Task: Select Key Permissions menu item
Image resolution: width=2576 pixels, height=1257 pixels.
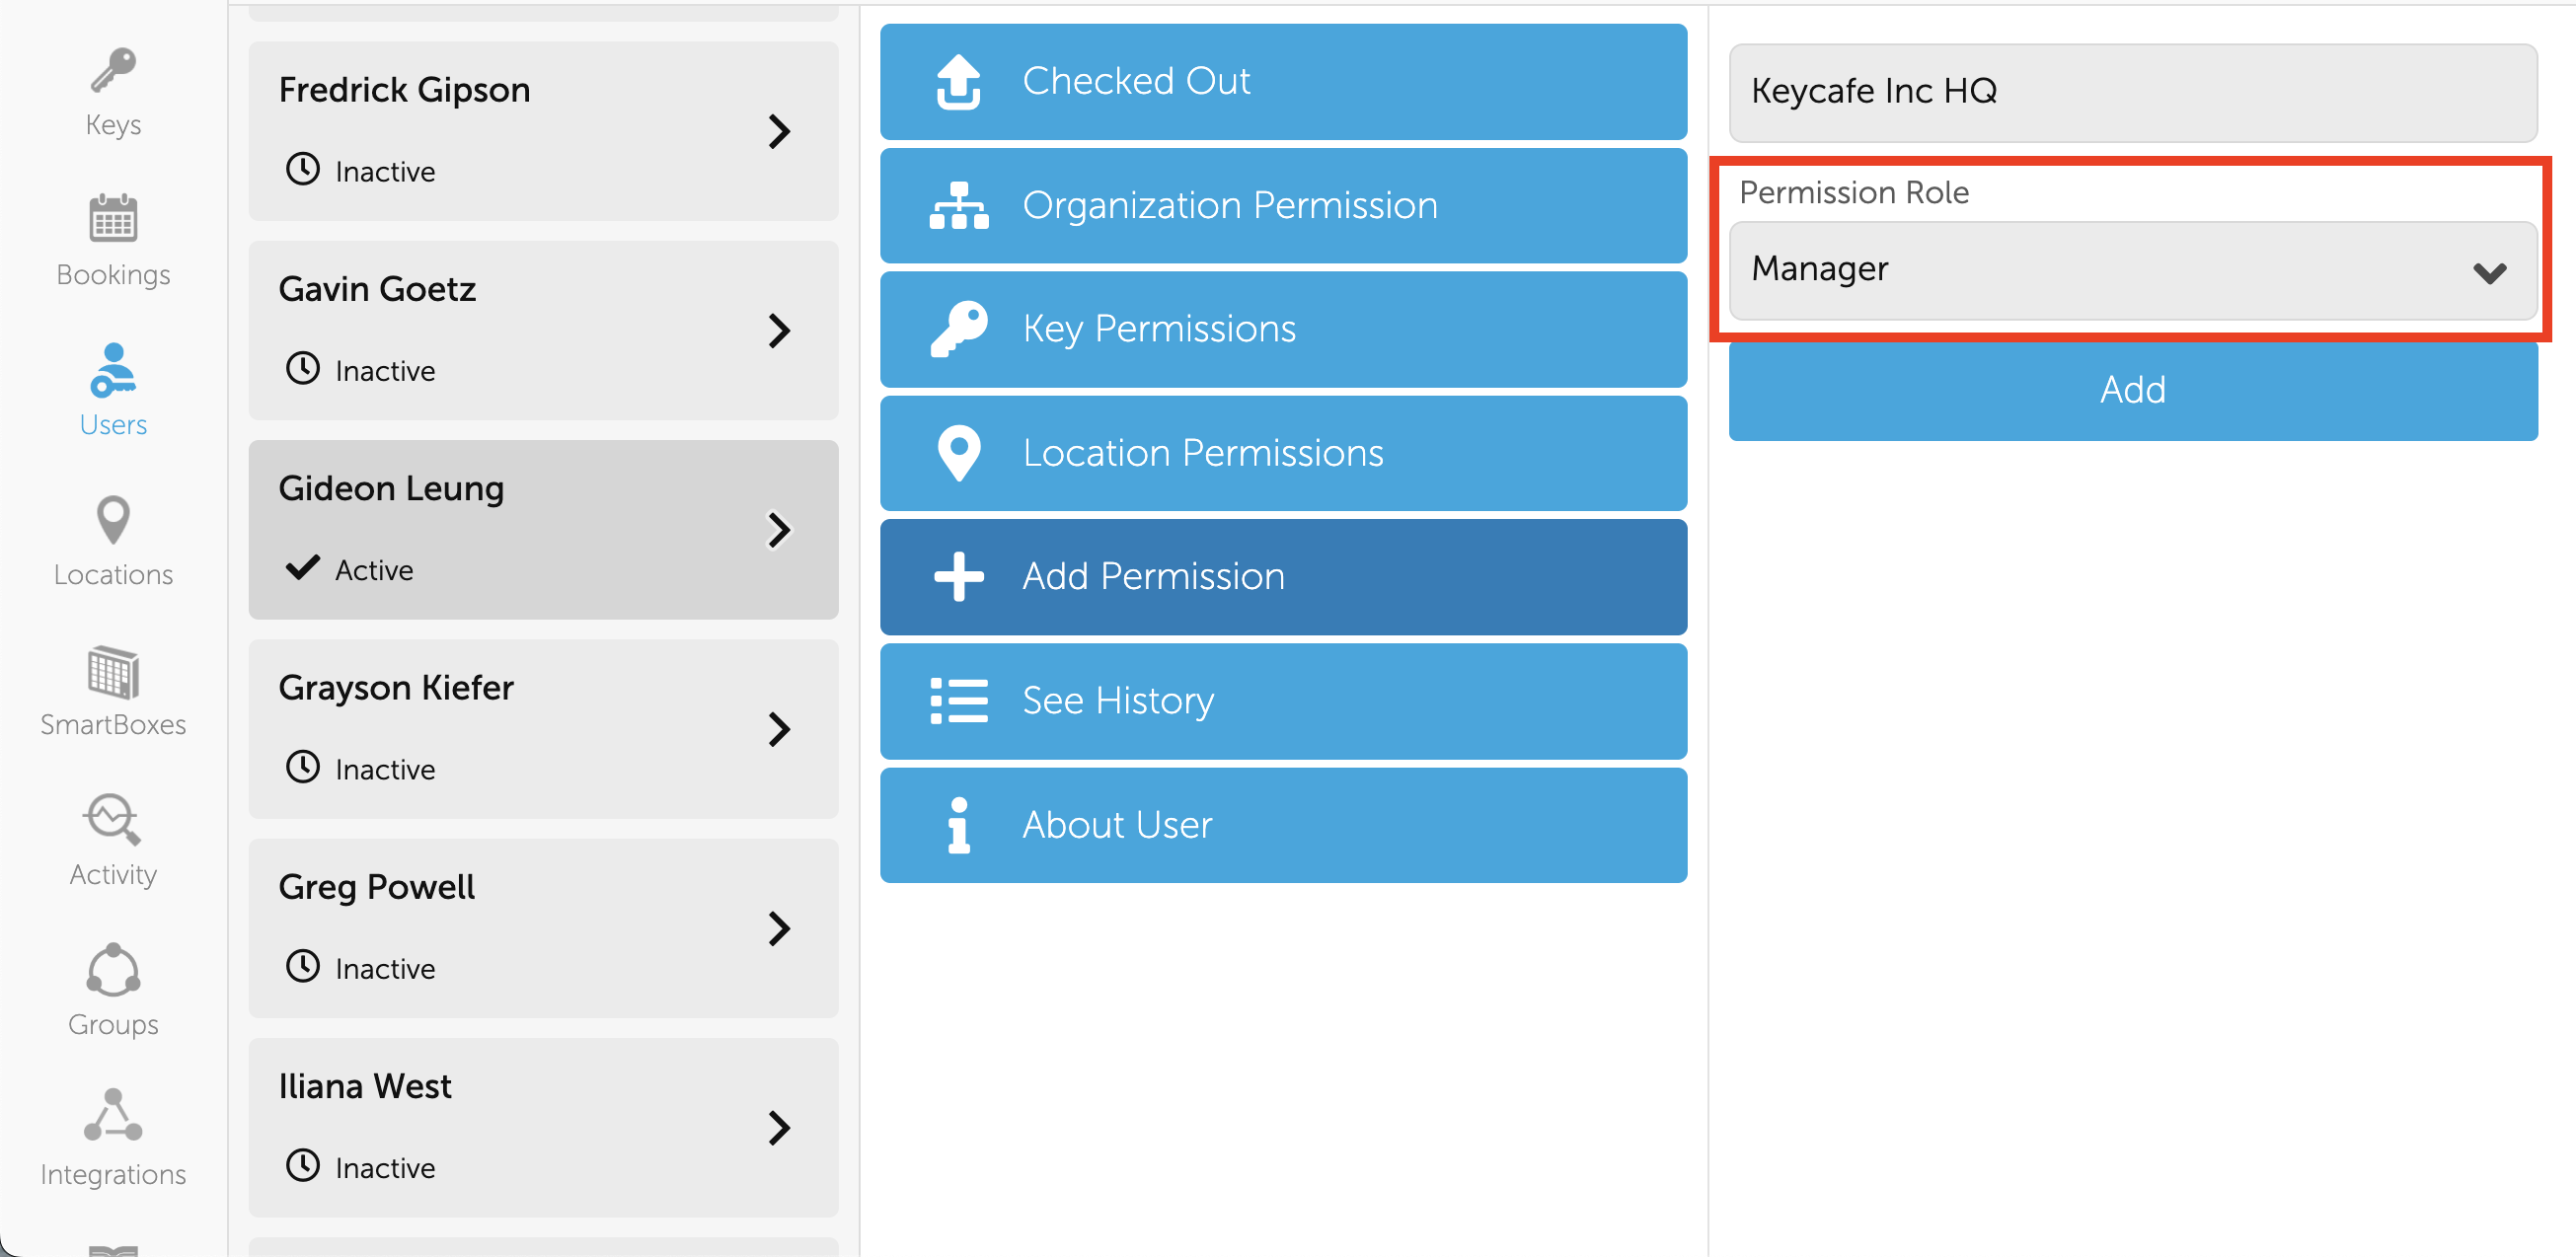Action: pos(1283,329)
